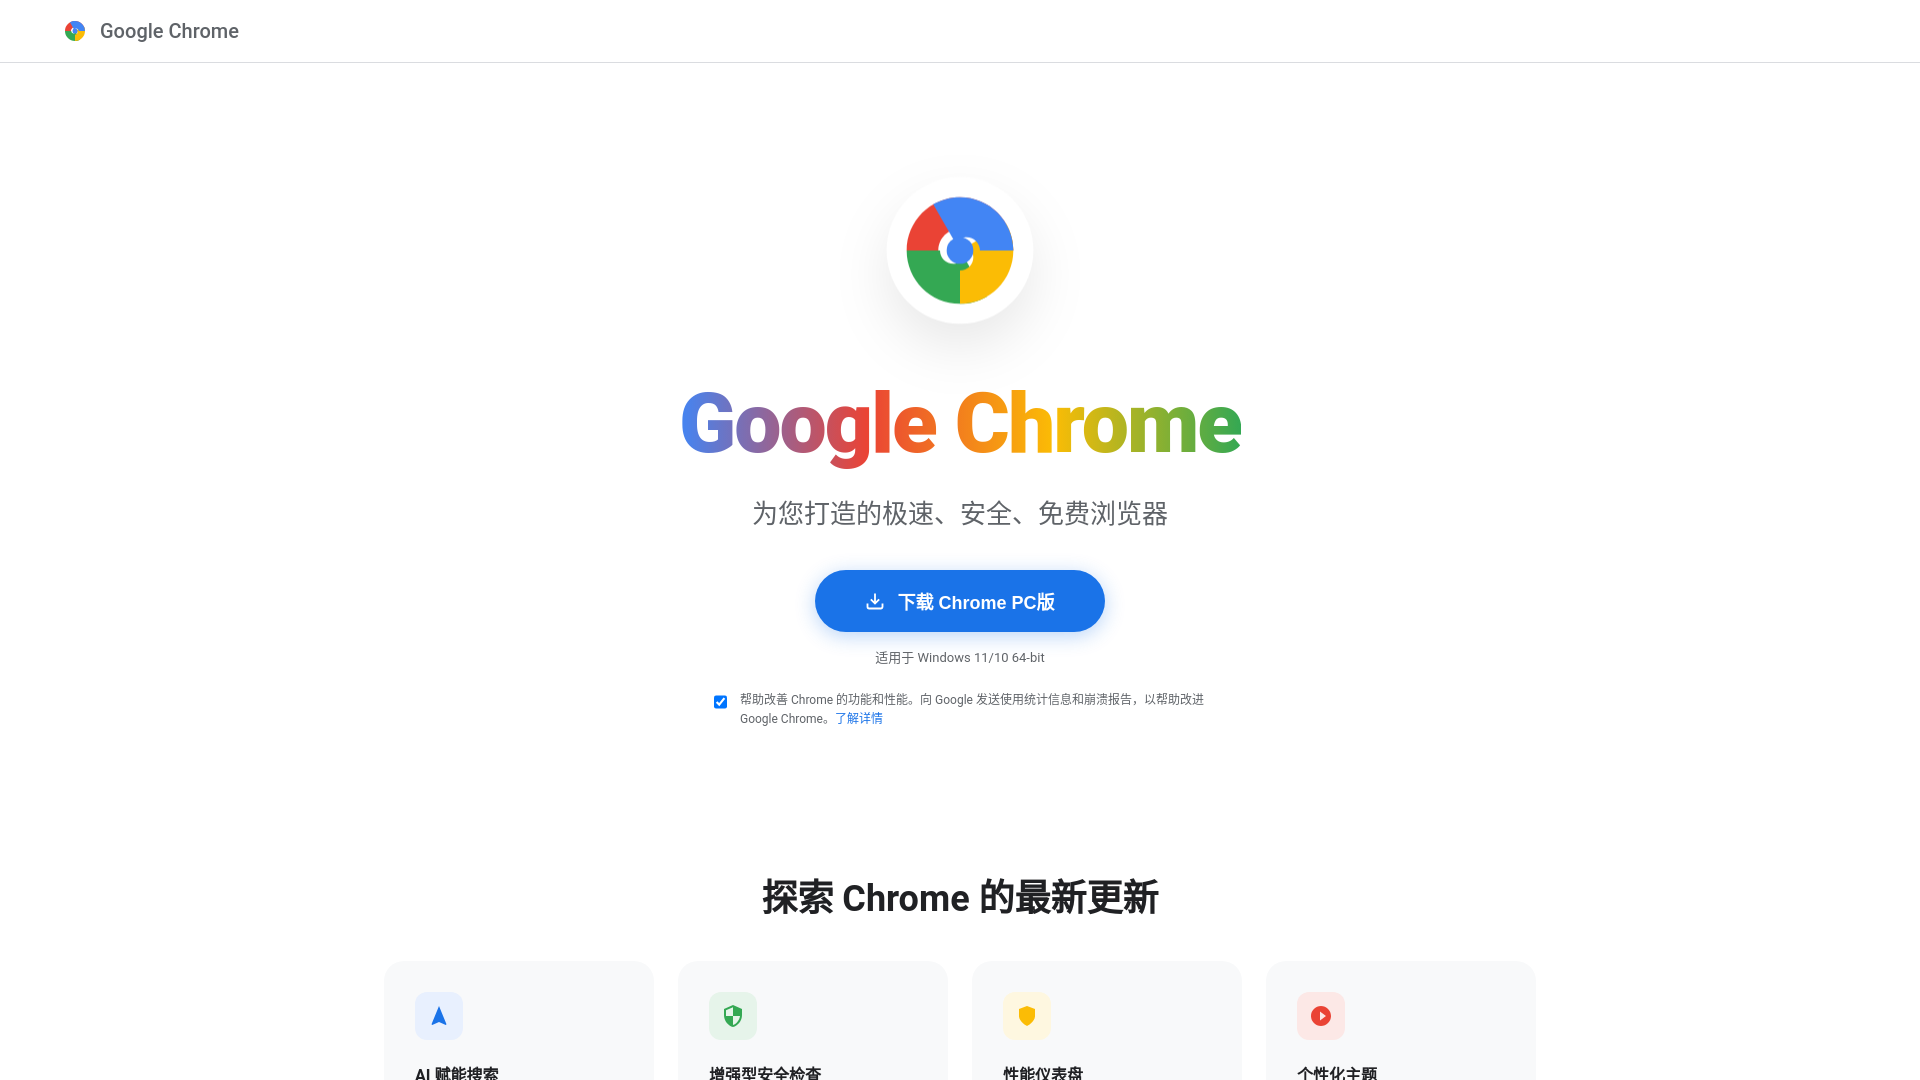Click the green security shield icon
The width and height of the screenshot is (1920, 1080).
pos(733,1016)
